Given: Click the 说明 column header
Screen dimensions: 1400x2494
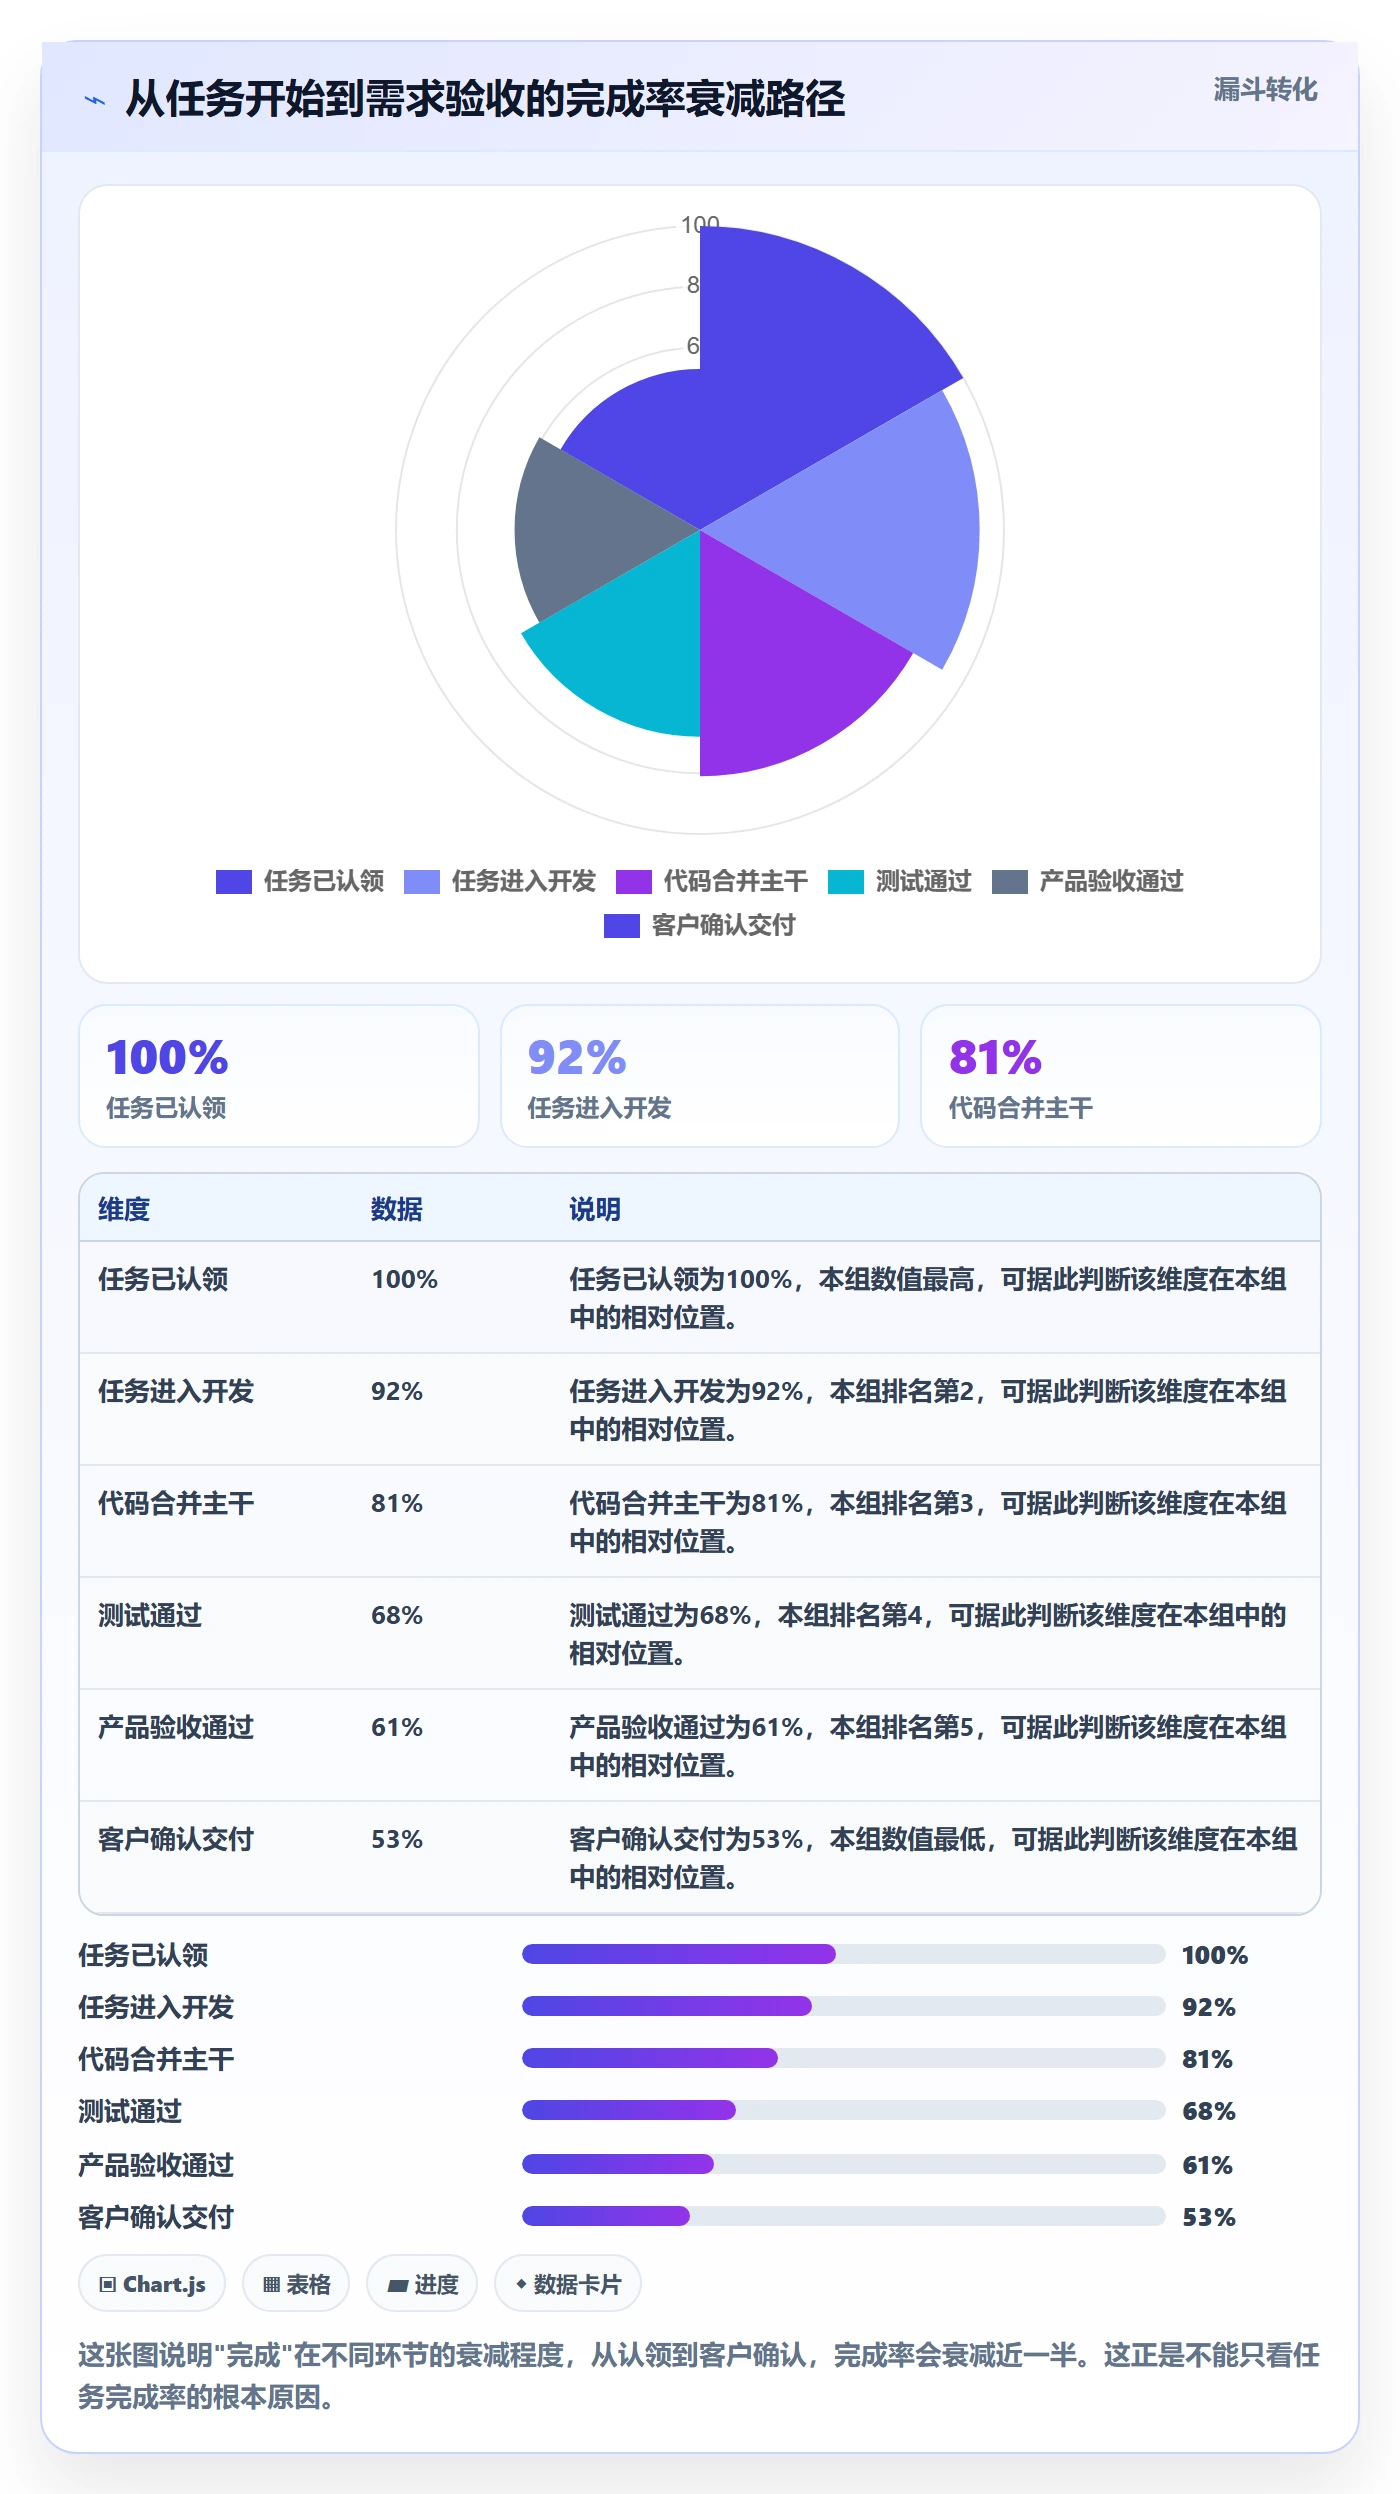Looking at the screenshot, I should click(595, 1209).
